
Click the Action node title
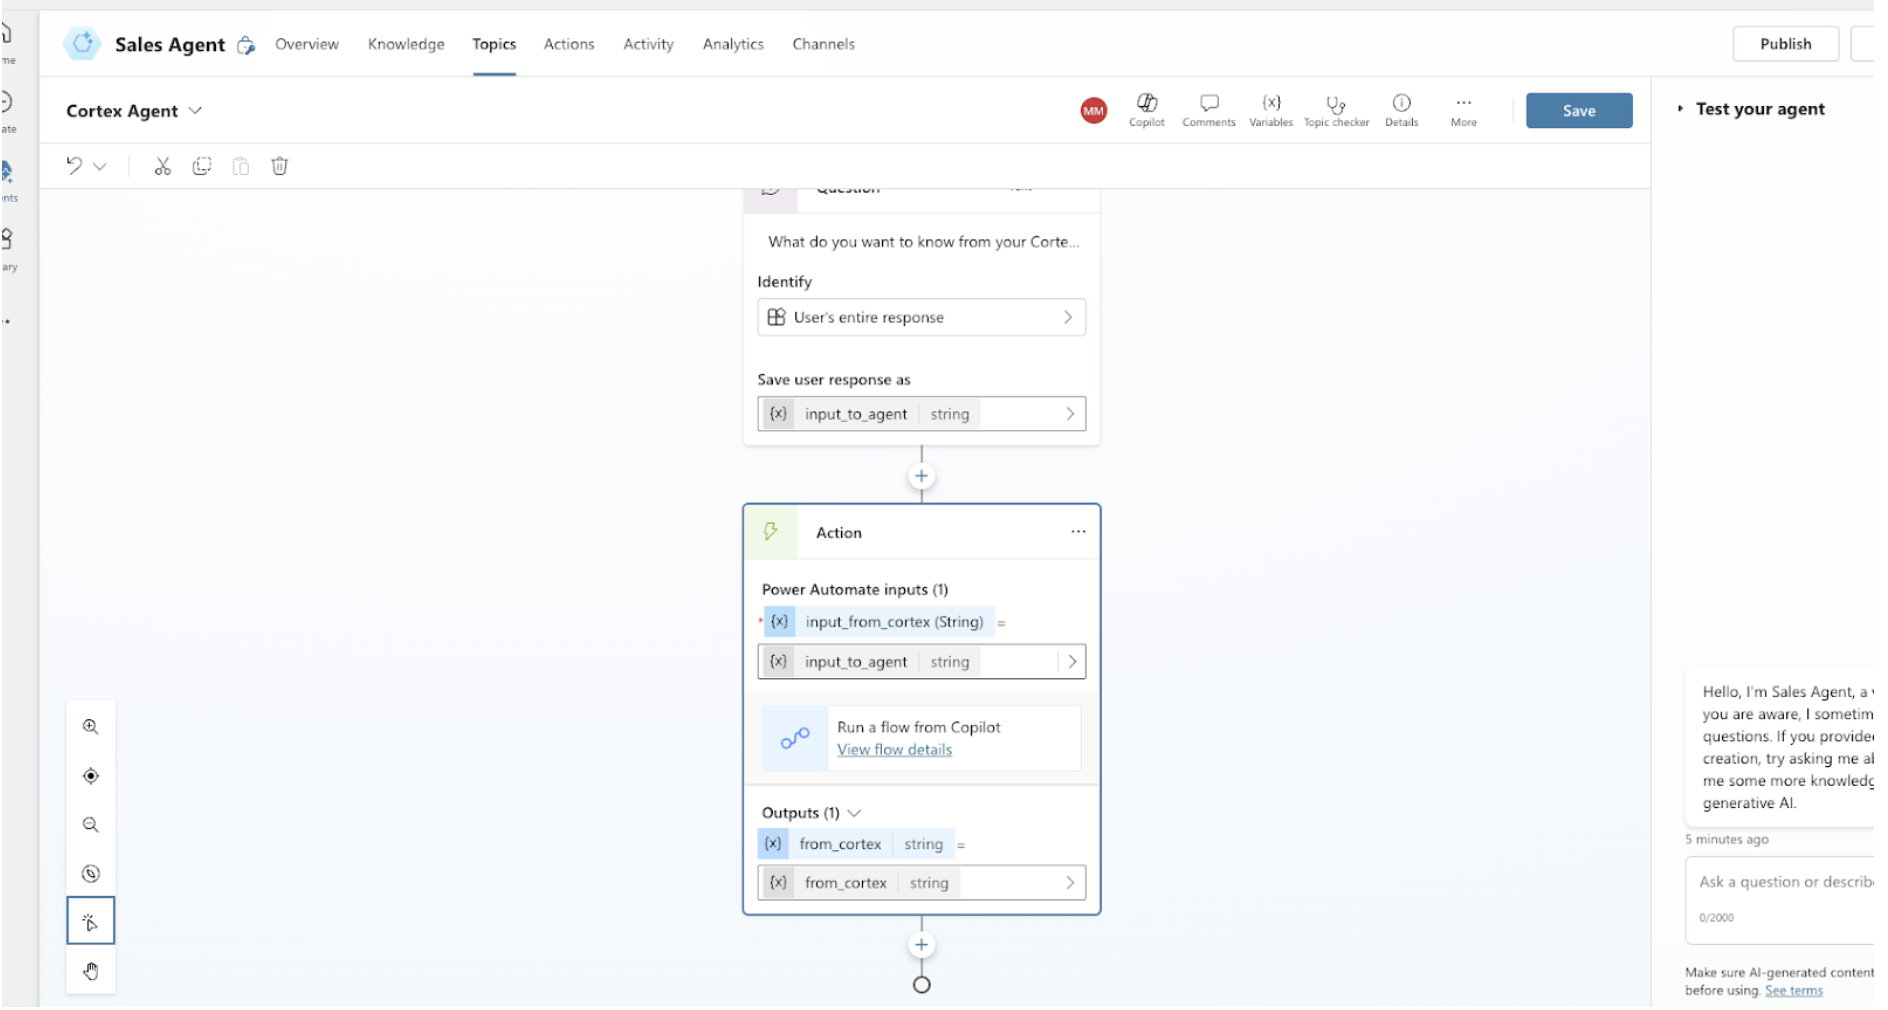point(838,533)
